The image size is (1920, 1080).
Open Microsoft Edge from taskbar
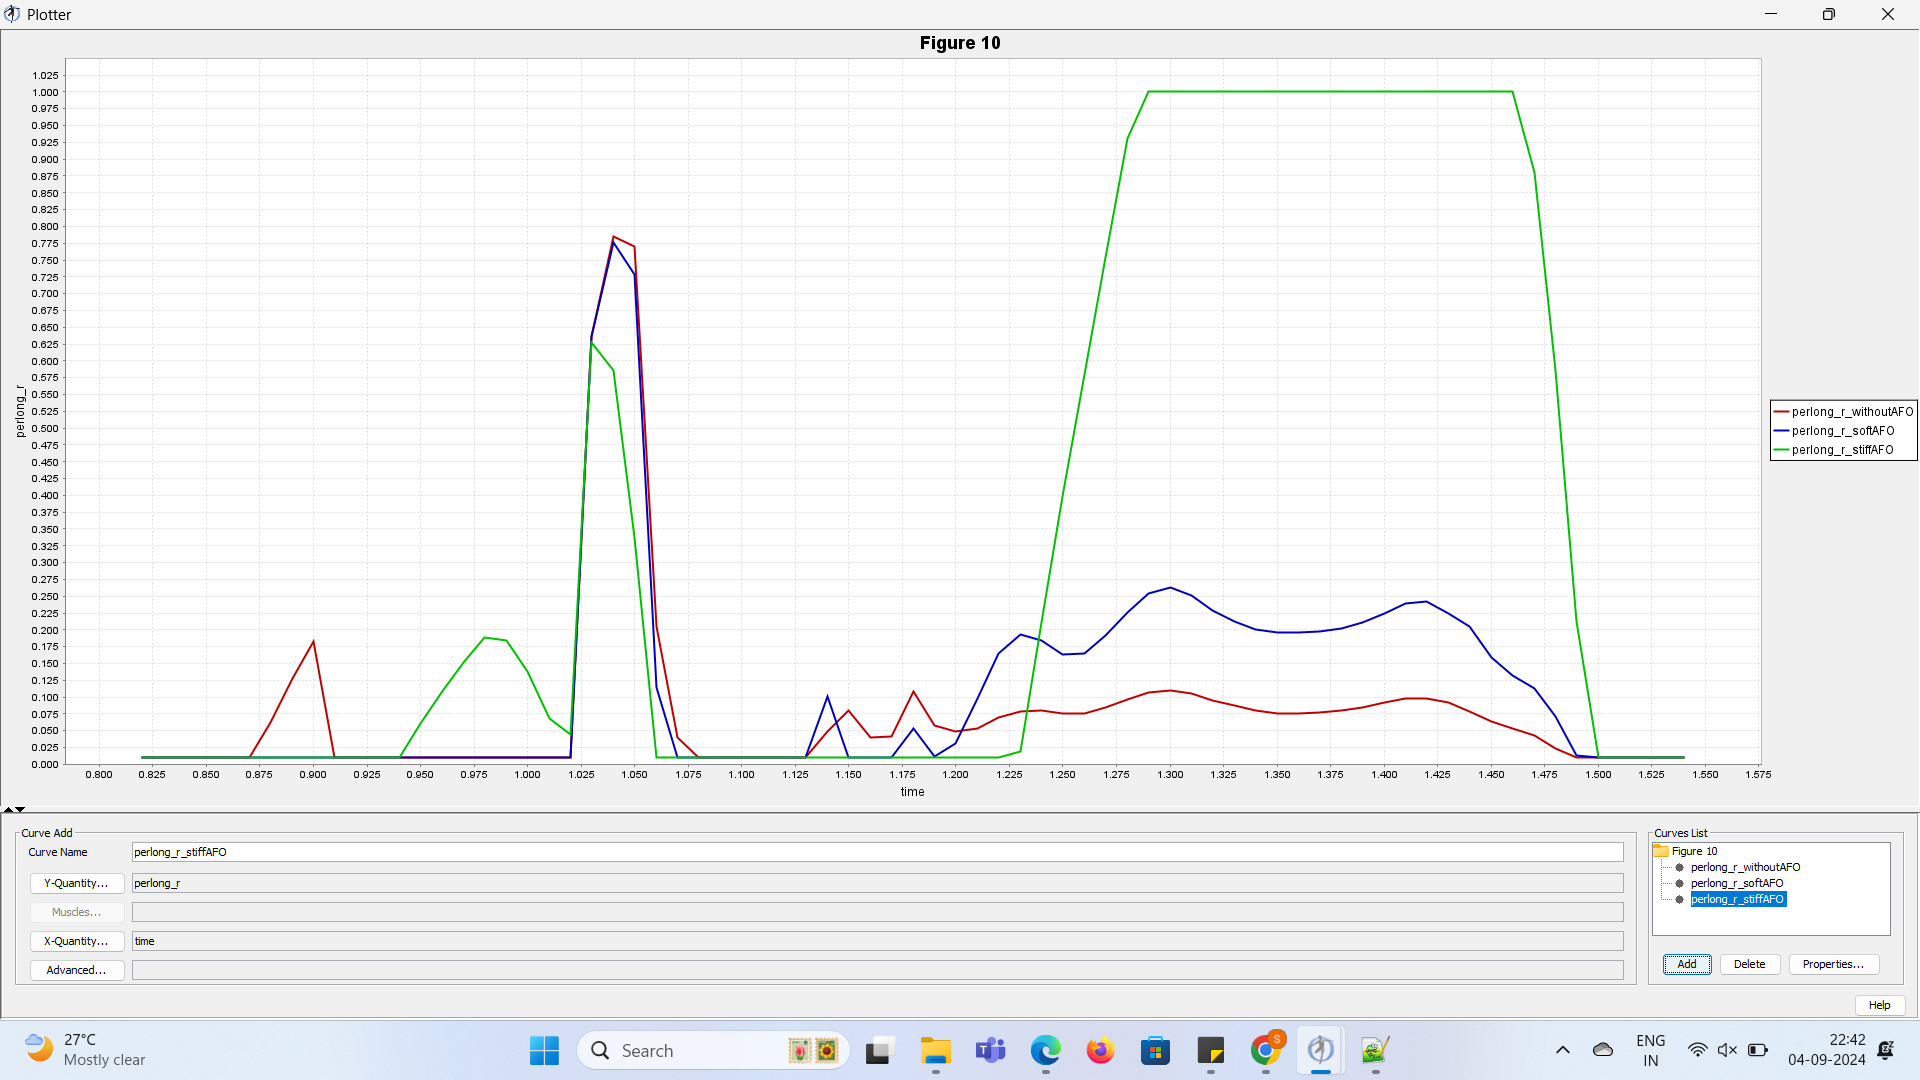click(1045, 1050)
